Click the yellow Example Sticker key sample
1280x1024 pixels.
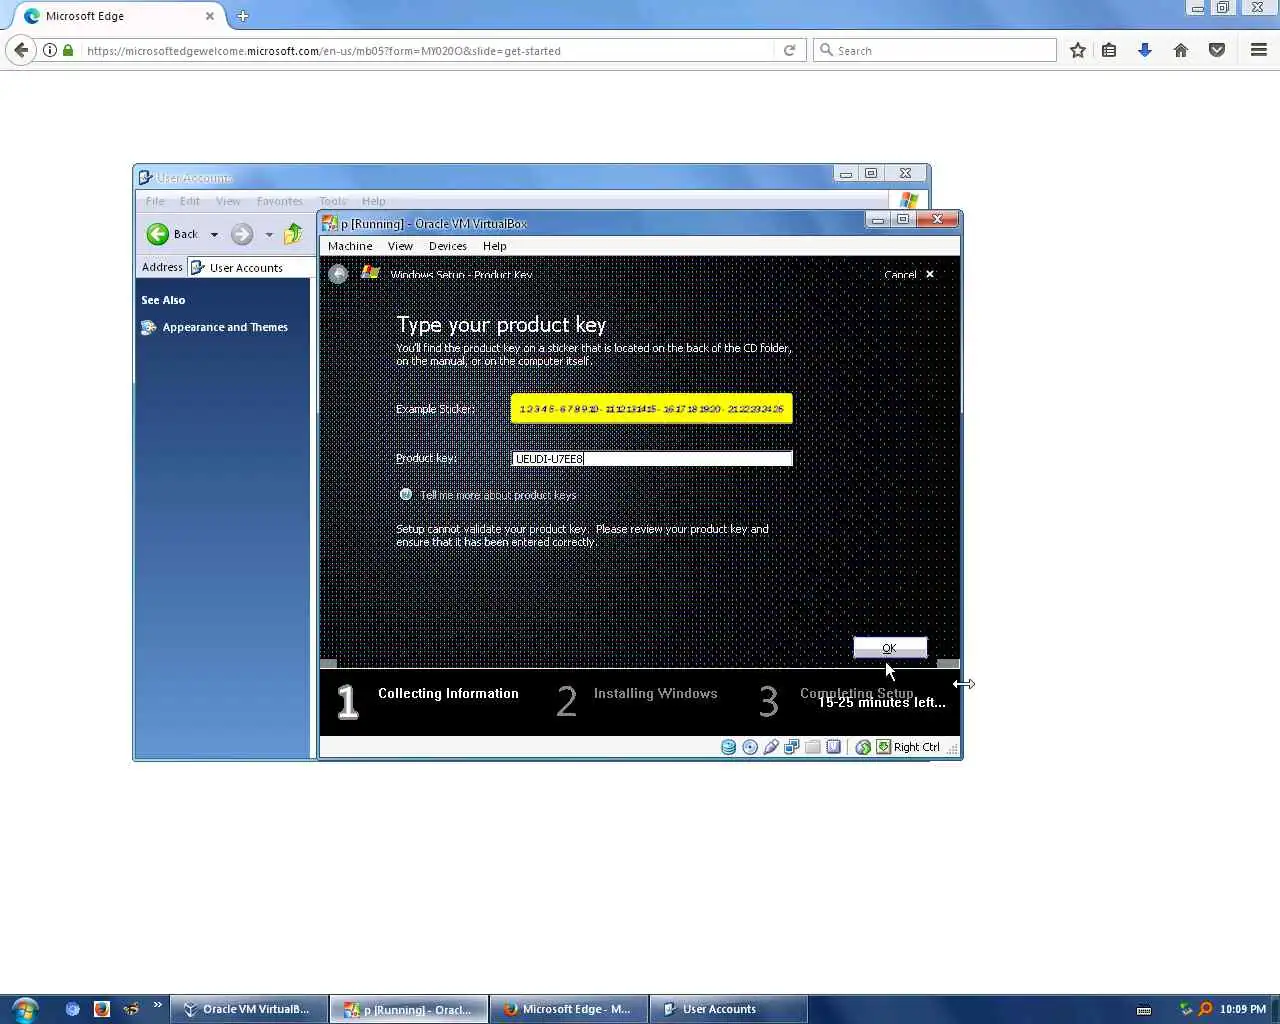coord(652,408)
